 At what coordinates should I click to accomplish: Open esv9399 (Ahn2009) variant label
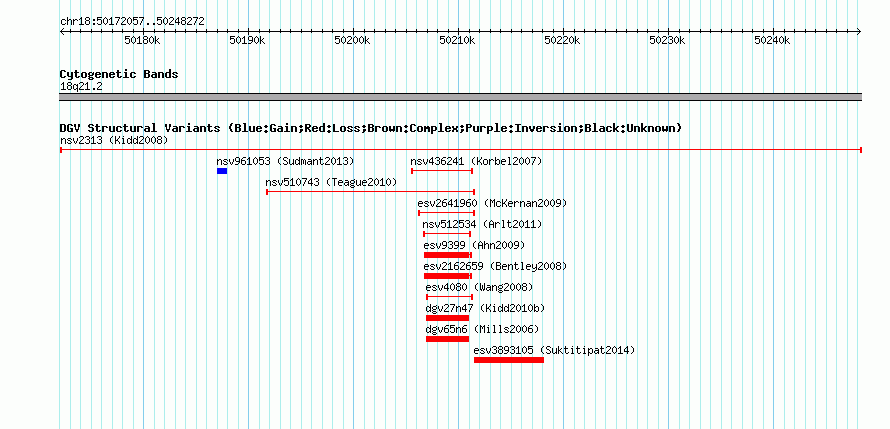tap(475, 245)
